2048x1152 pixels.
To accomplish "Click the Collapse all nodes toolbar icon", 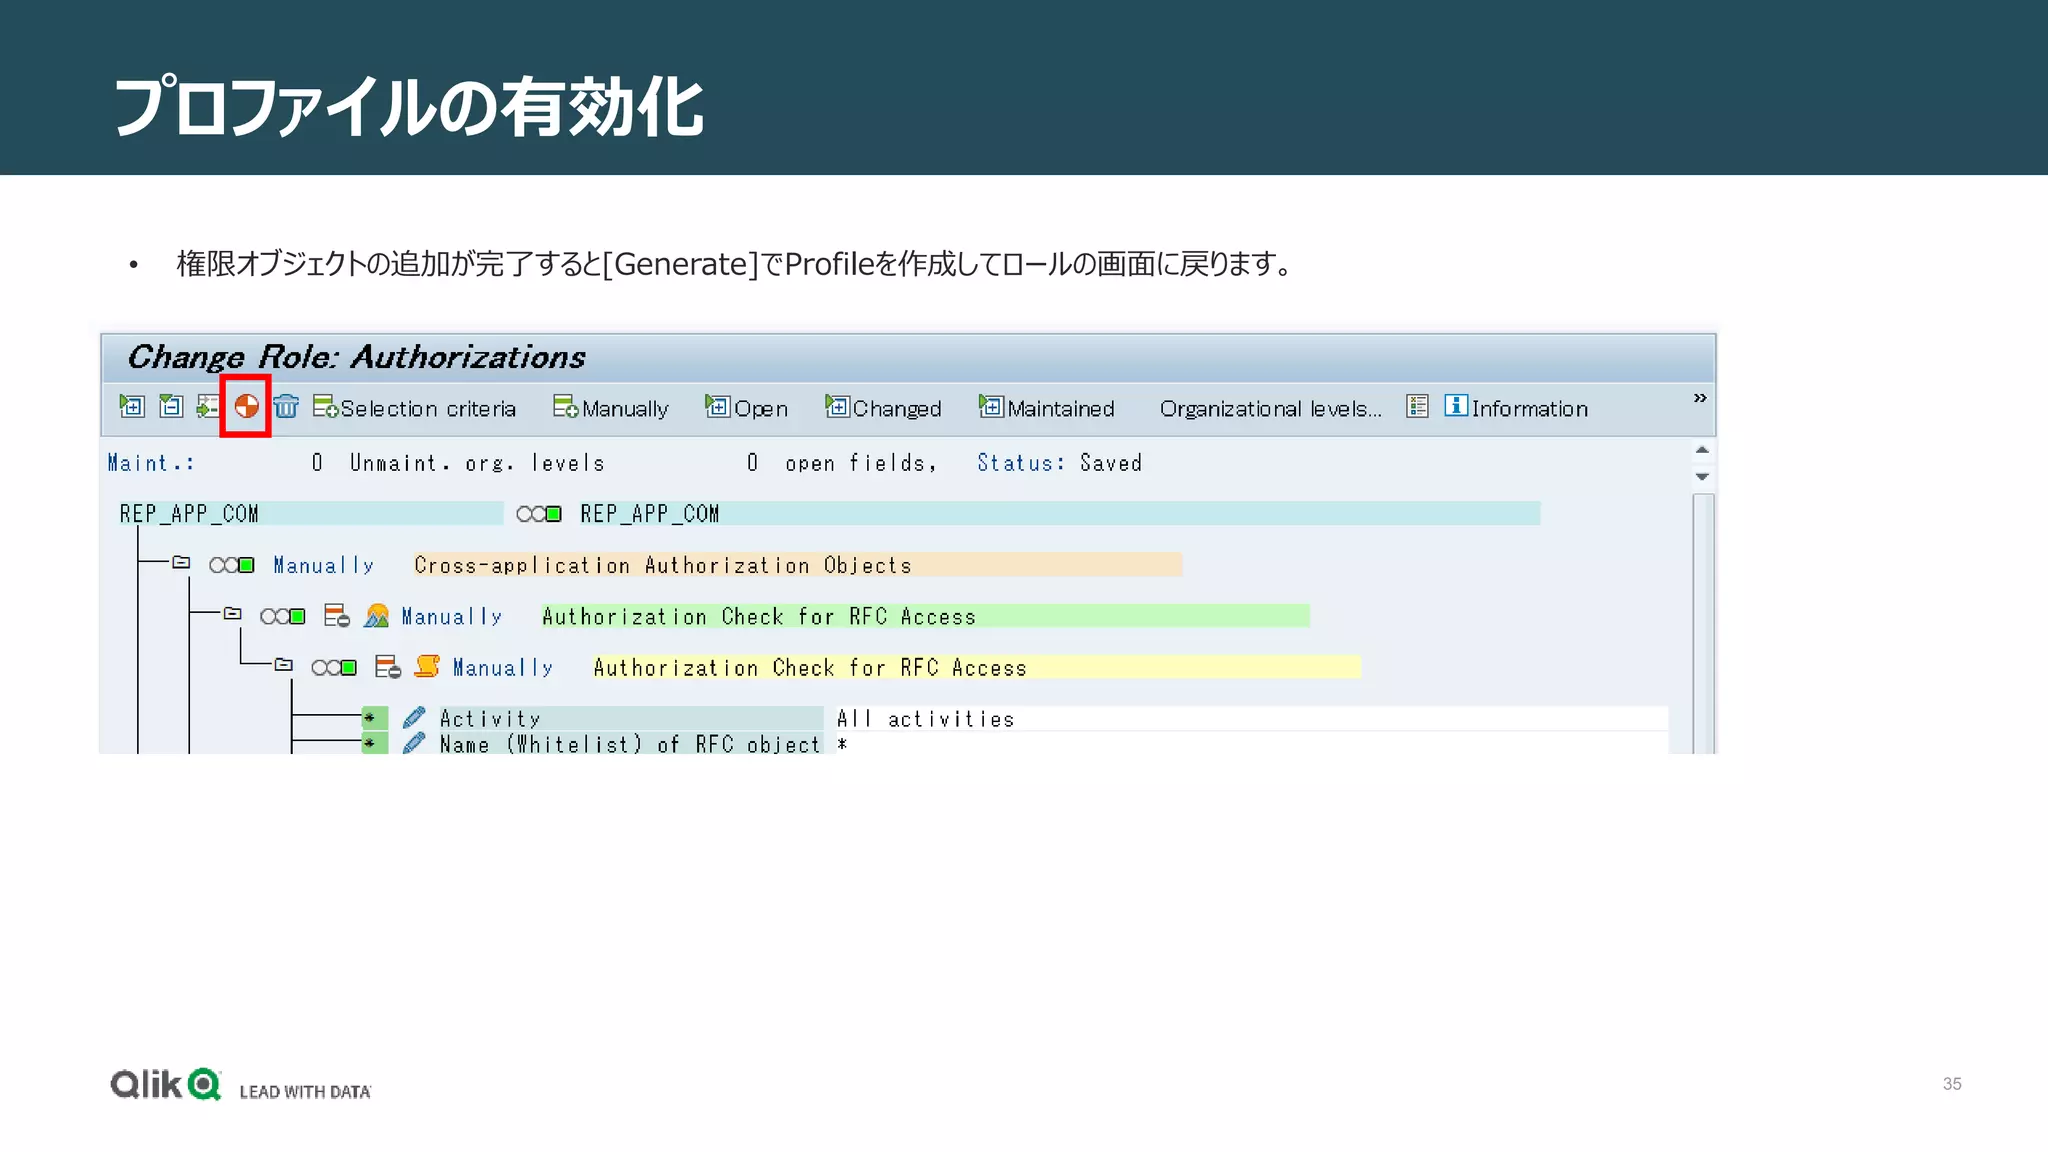I will tap(171, 406).
